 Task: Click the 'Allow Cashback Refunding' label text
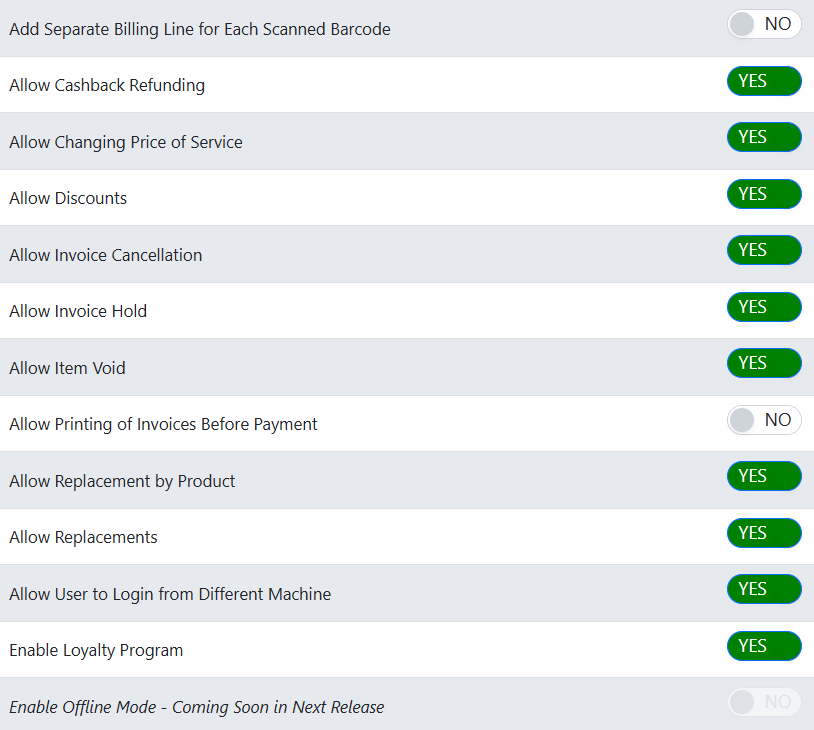click(107, 86)
